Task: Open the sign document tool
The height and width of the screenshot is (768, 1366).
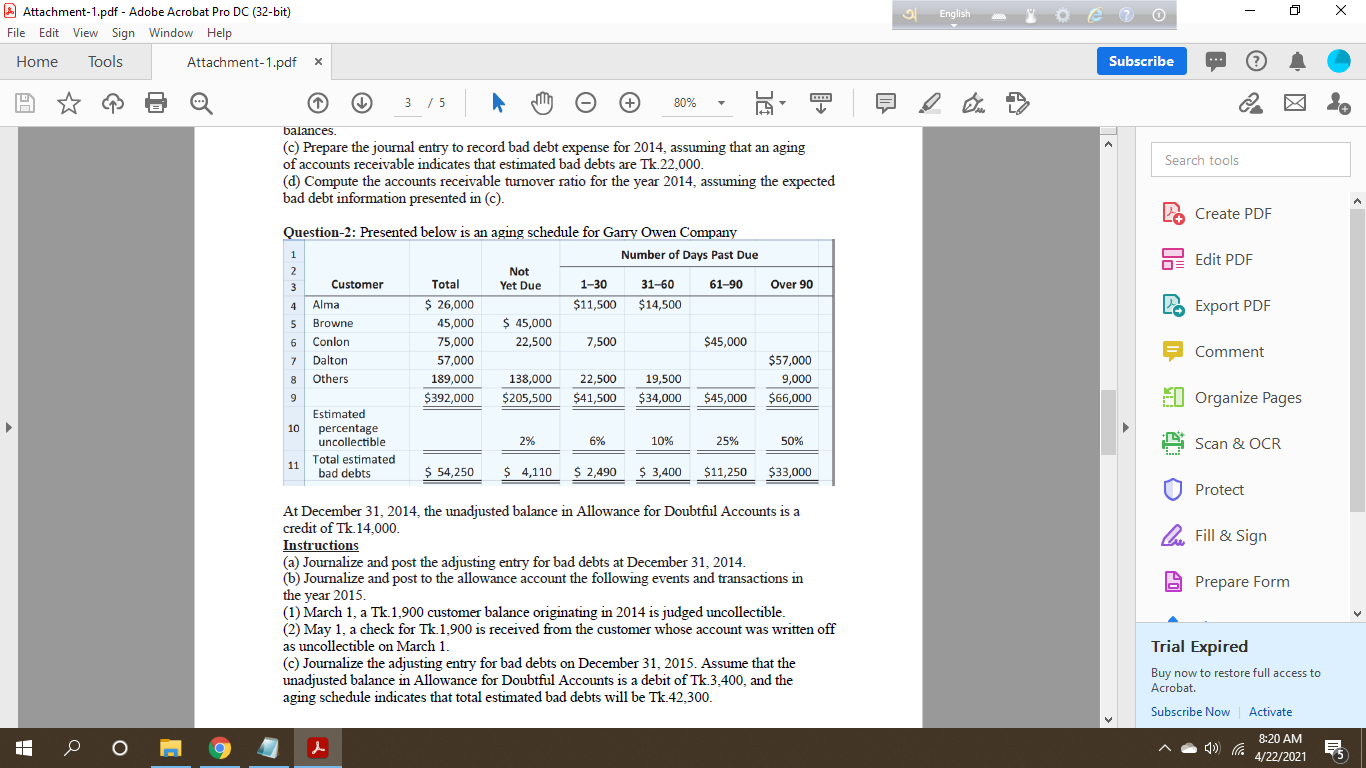Action: tap(973, 103)
